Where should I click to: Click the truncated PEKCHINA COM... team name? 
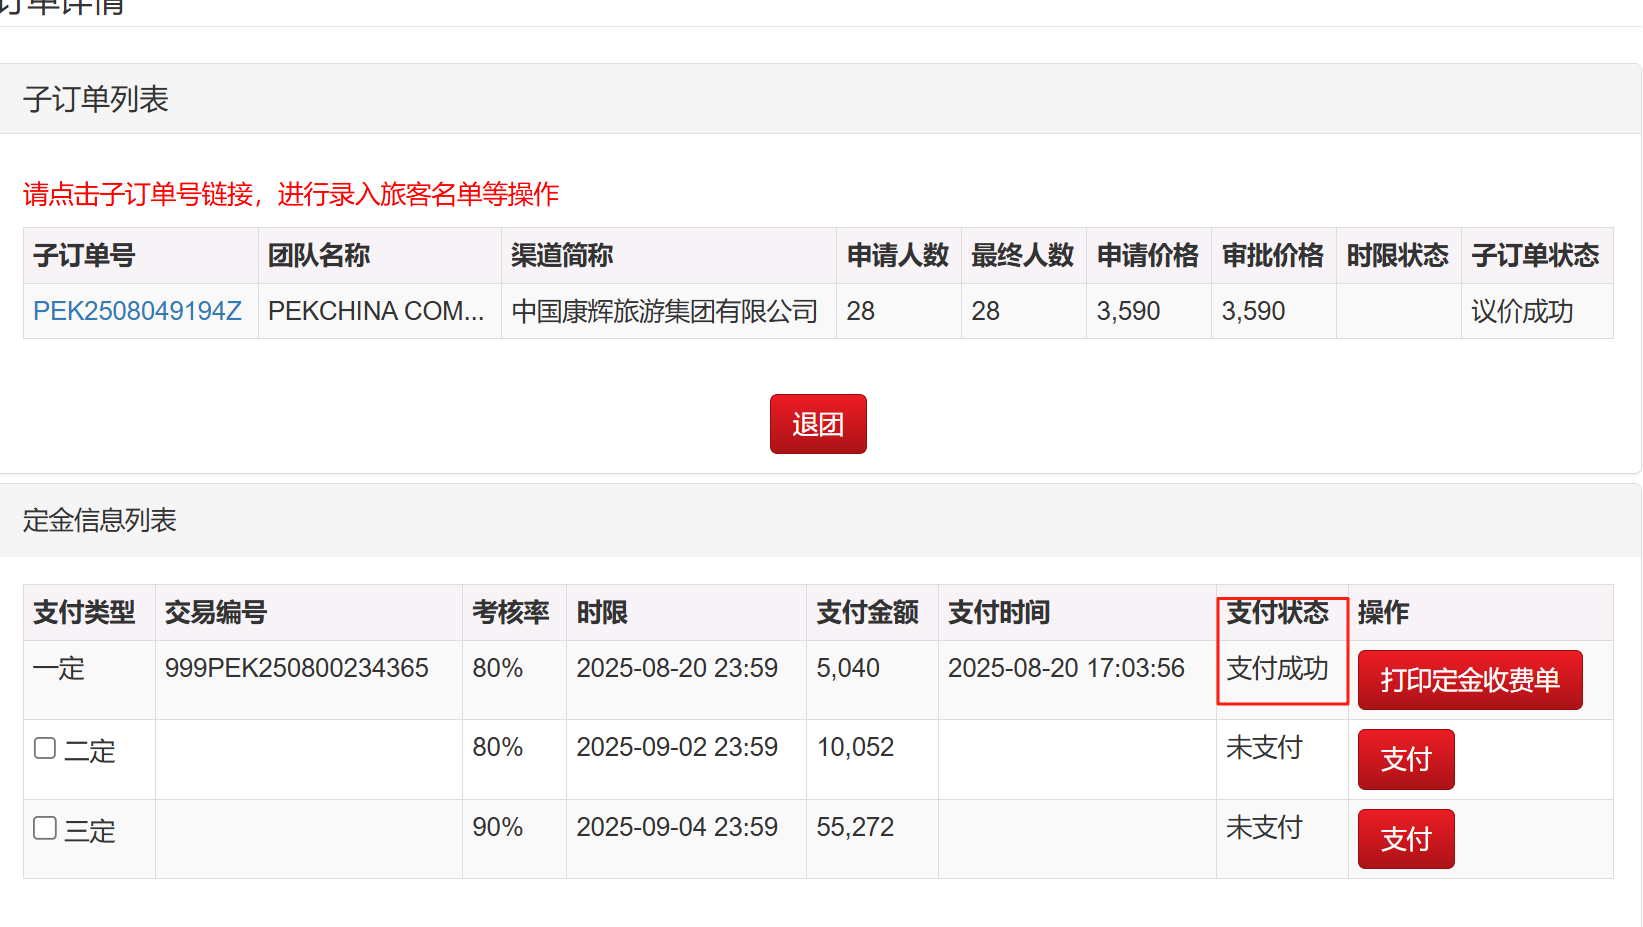click(376, 311)
